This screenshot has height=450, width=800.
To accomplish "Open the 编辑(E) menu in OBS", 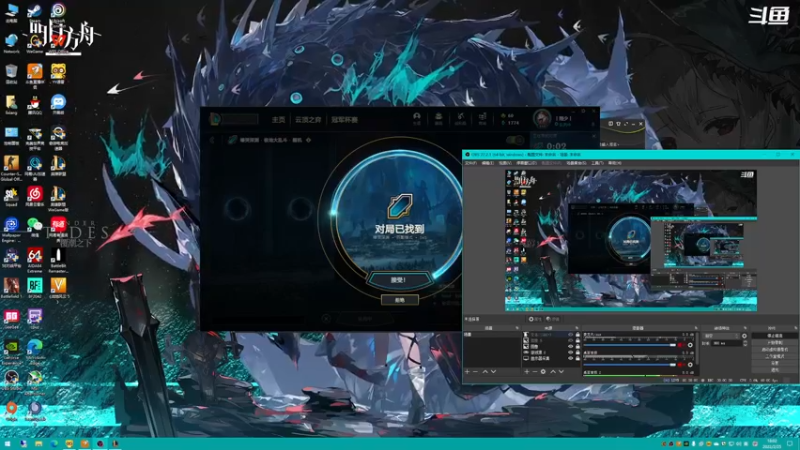I will (488, 163).
